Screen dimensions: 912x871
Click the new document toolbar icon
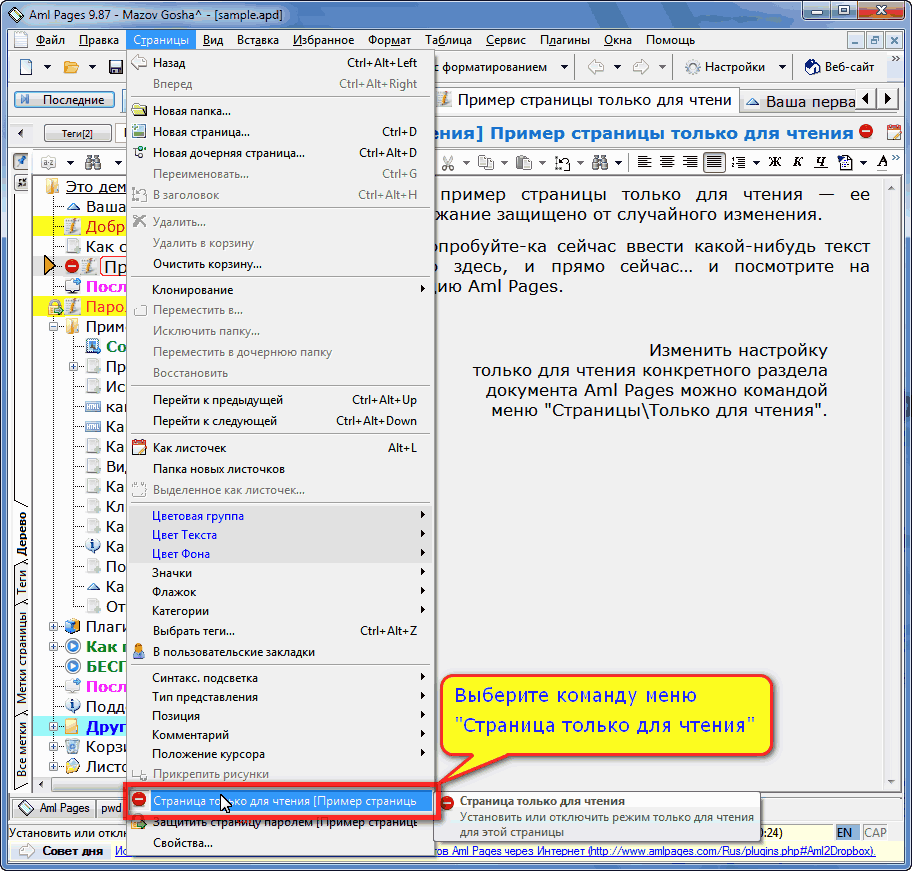26,67
